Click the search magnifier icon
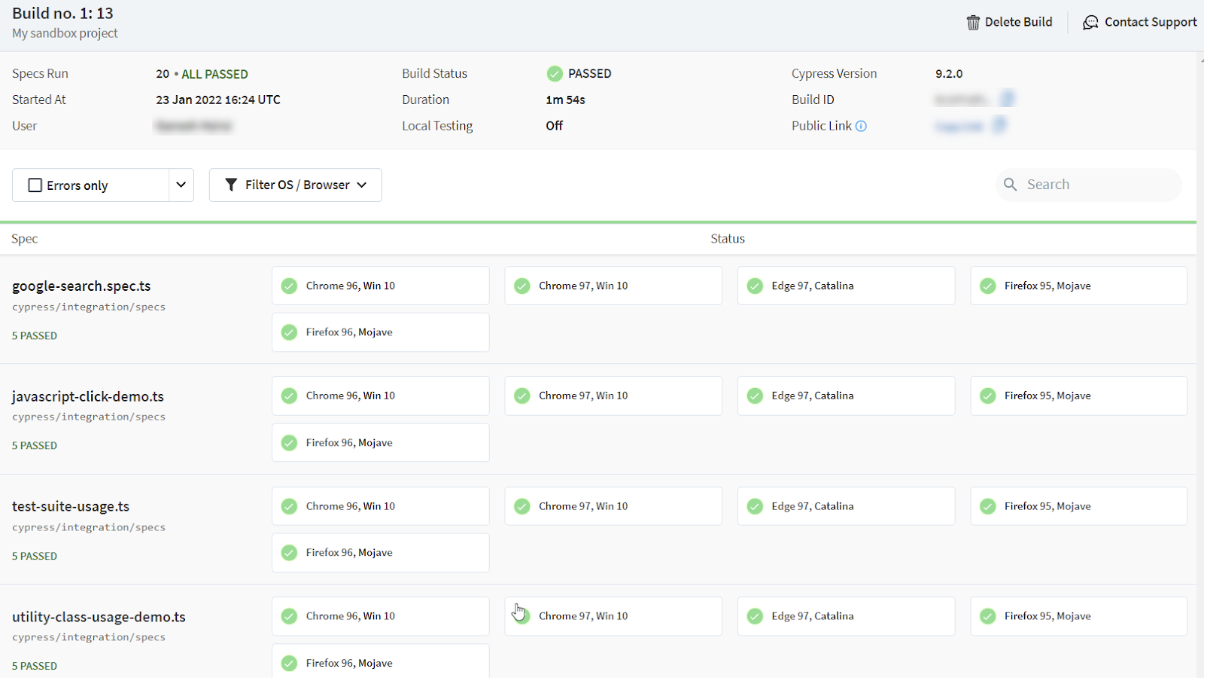Viewport: 1206px width, 682px height. [1010, 185]
